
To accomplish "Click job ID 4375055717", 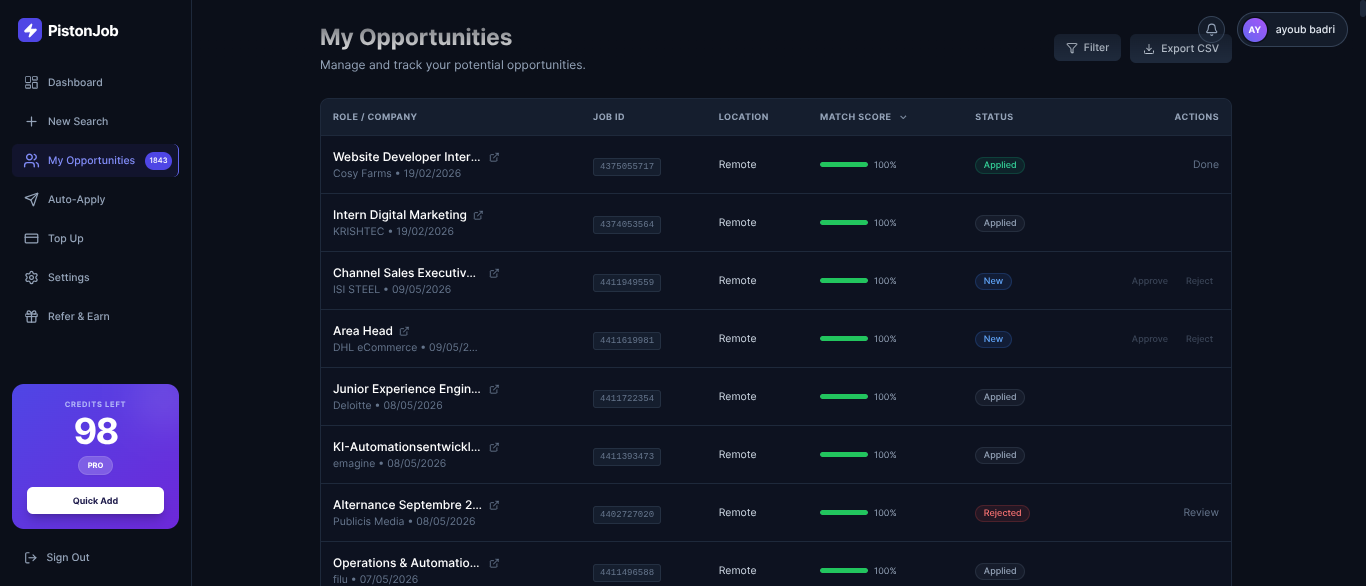I will (x=627, y=166).
